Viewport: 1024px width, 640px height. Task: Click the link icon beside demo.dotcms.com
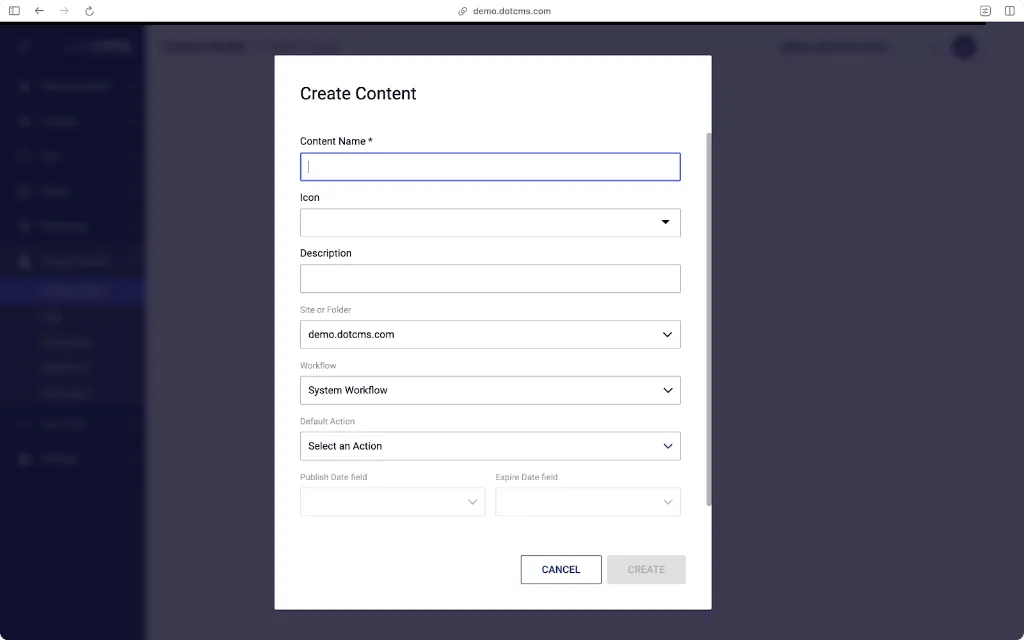pyautogui.click(x=463, y=11)
